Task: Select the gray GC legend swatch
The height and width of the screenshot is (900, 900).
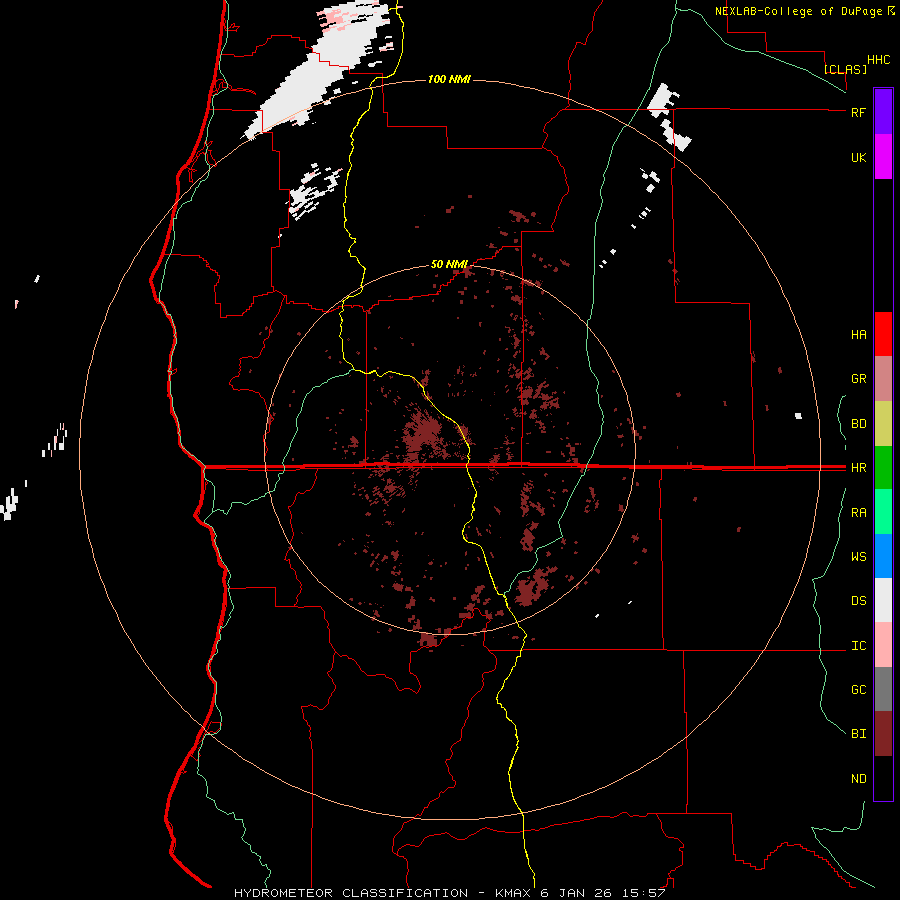Action: [x=883, y=689]
